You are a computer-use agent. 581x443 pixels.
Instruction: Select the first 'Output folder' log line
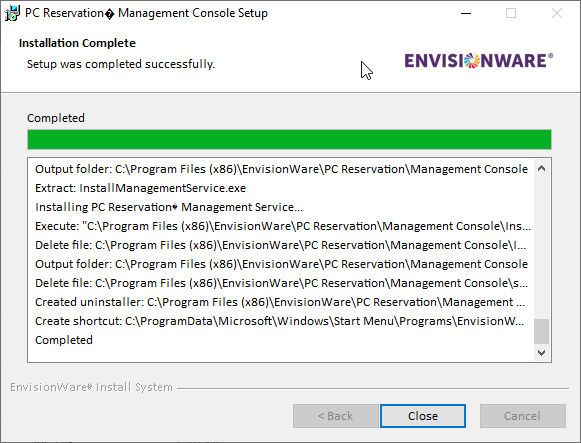281,169
